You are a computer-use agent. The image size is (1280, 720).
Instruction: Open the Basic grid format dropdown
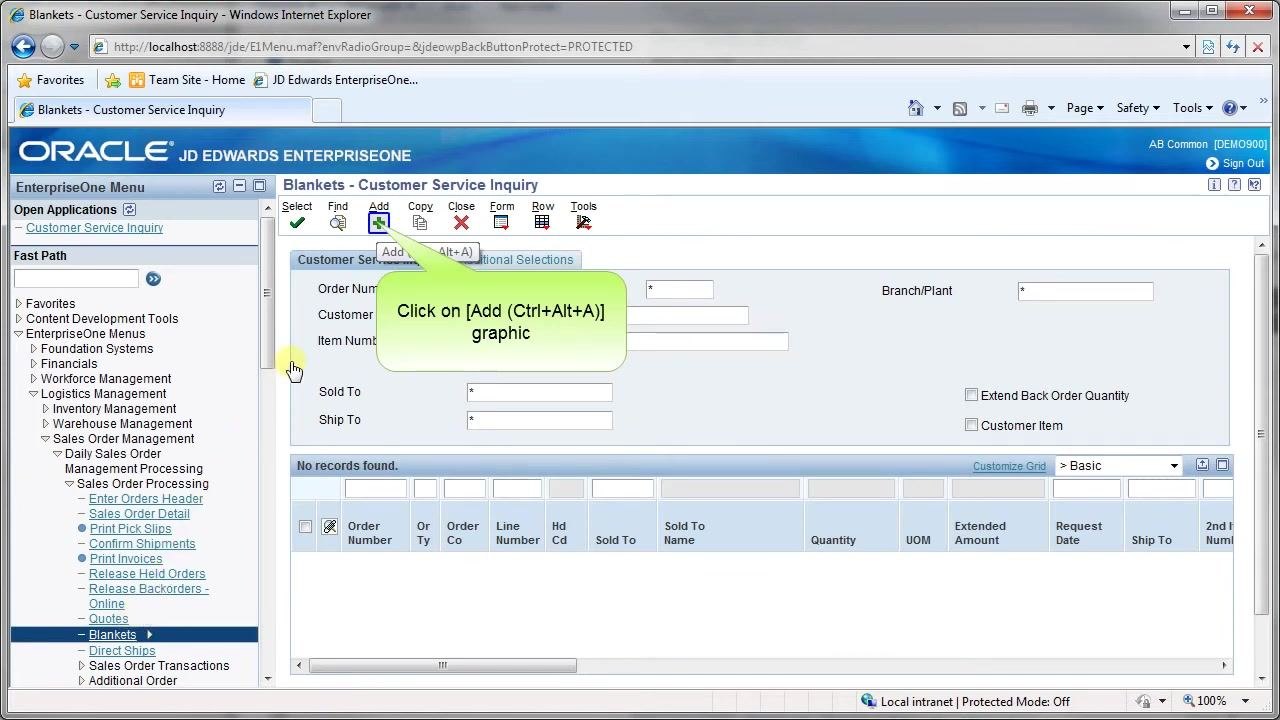(1119, 466)
